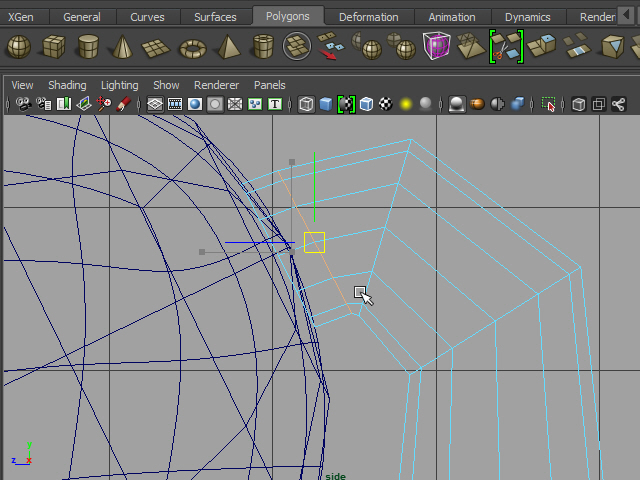The width and height of the screenshot is (640, 480).
Task: Select the Grease Pencil icon
Action: [124, 104]
